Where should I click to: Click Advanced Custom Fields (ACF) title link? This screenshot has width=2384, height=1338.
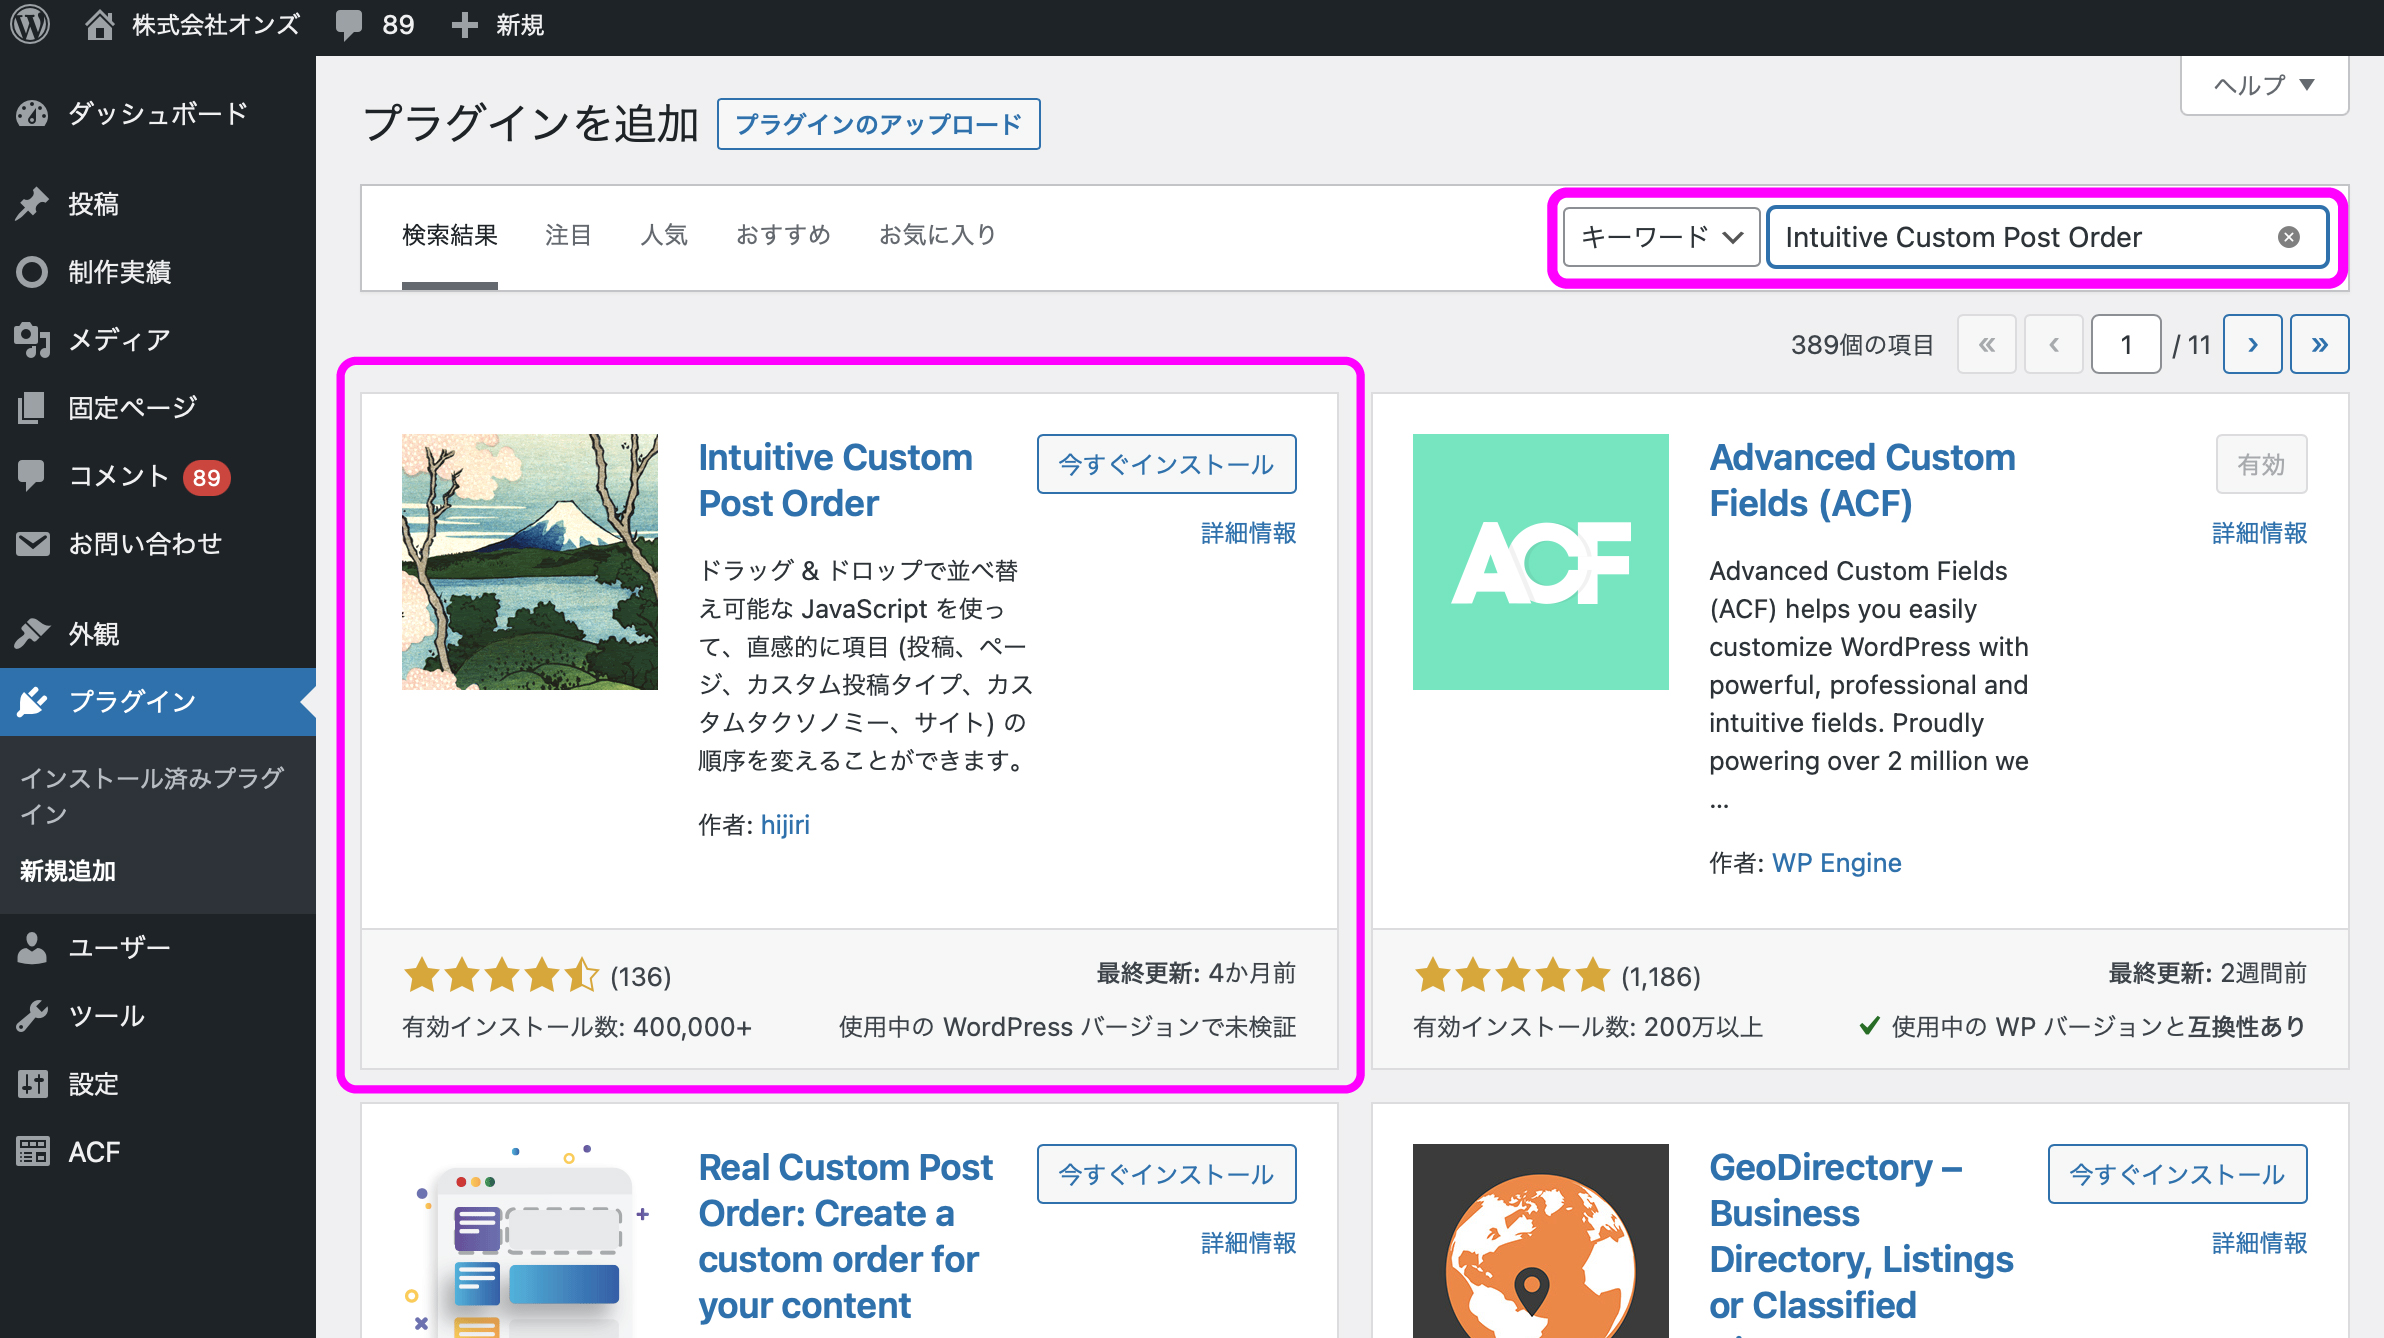(x=1862, y=480)
